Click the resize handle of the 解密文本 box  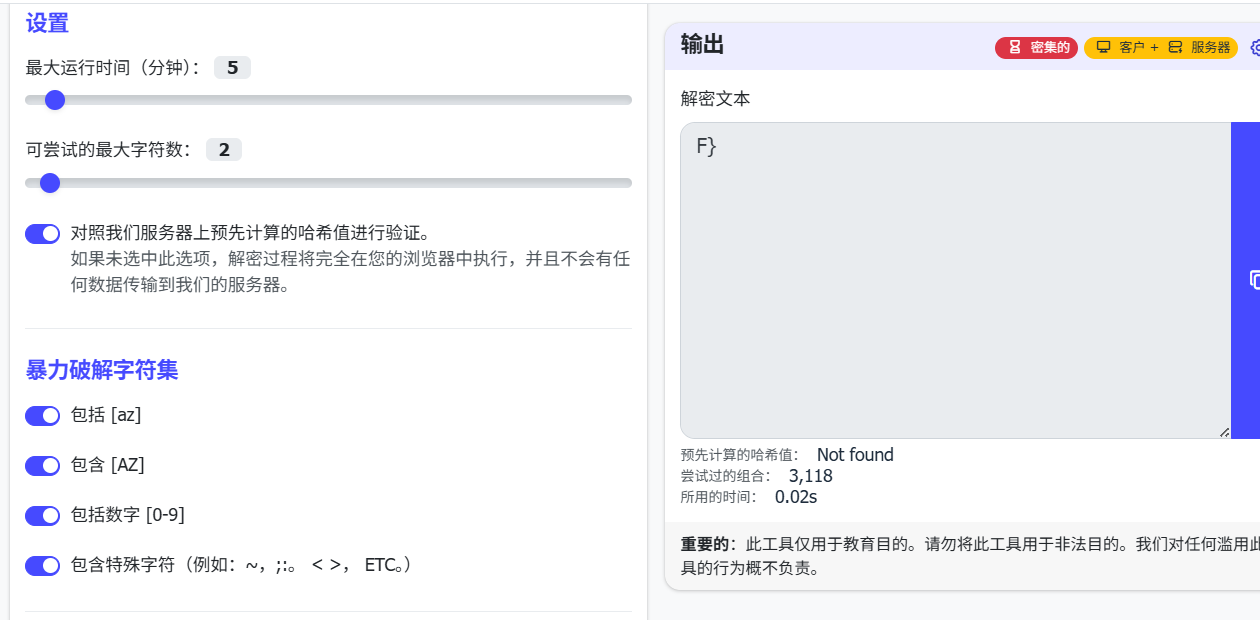click(x=1224, y=432)
